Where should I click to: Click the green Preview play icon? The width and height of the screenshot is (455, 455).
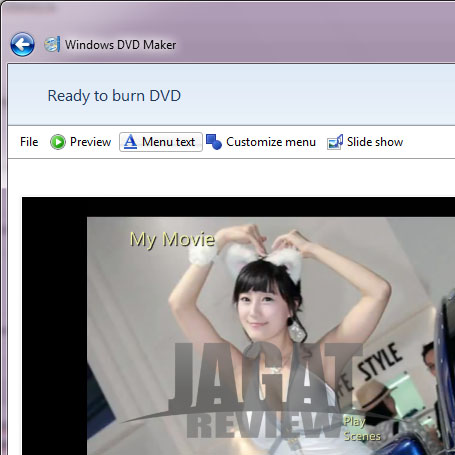[x=58, y=142]
